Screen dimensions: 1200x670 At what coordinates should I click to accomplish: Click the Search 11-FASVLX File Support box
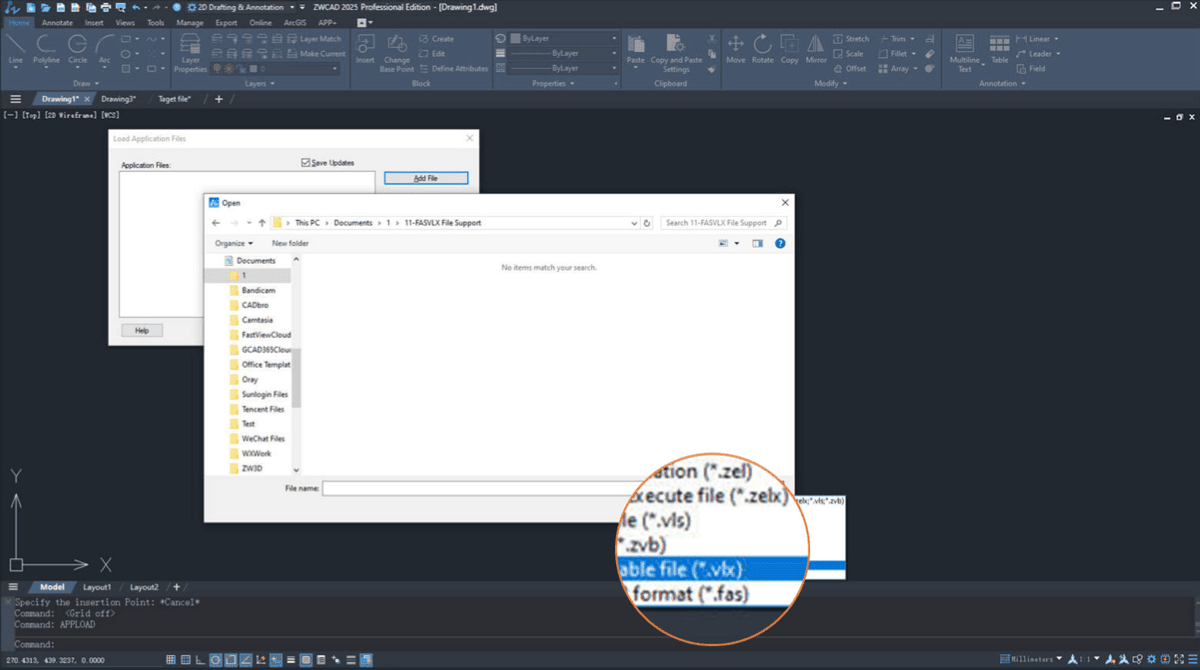coord(724,223)
